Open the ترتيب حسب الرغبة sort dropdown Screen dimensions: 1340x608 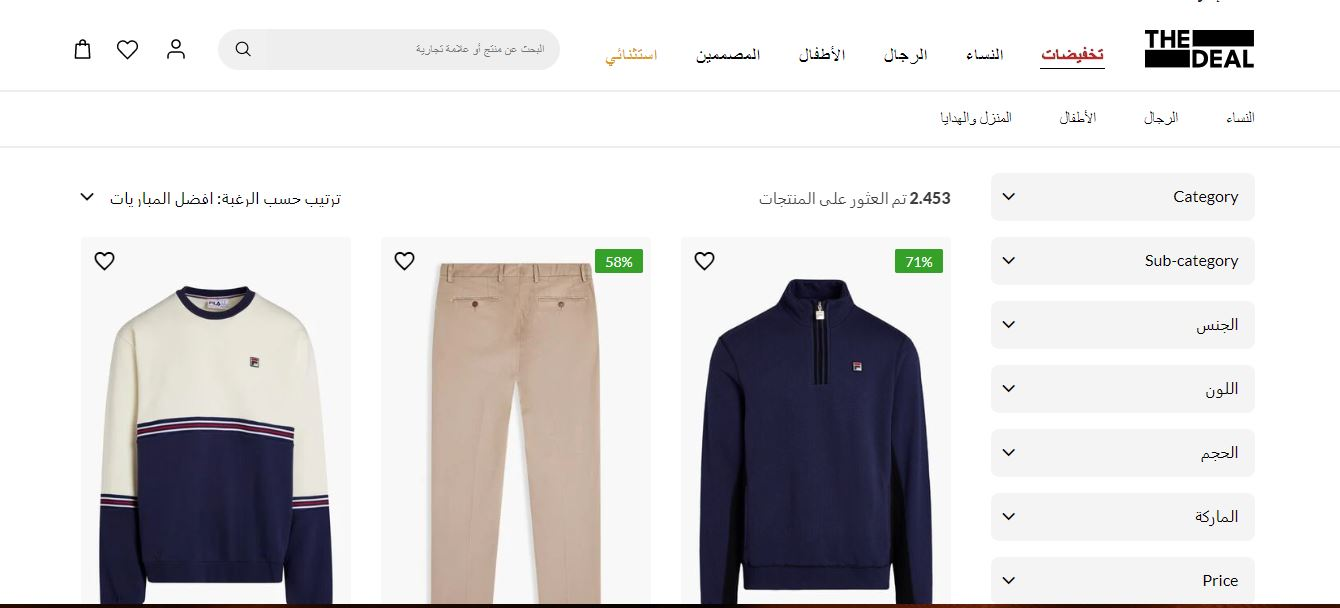210,198
